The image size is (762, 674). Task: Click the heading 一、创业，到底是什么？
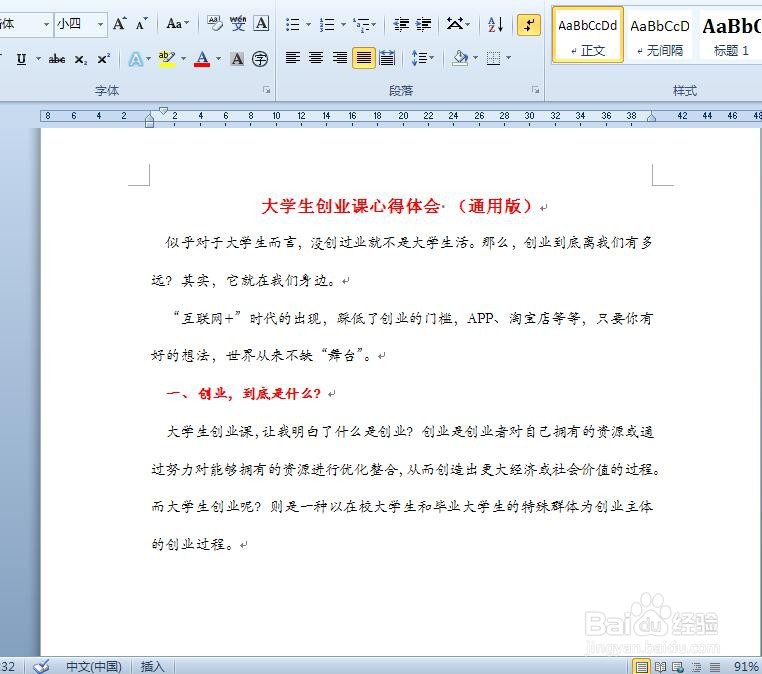point(243,393)
